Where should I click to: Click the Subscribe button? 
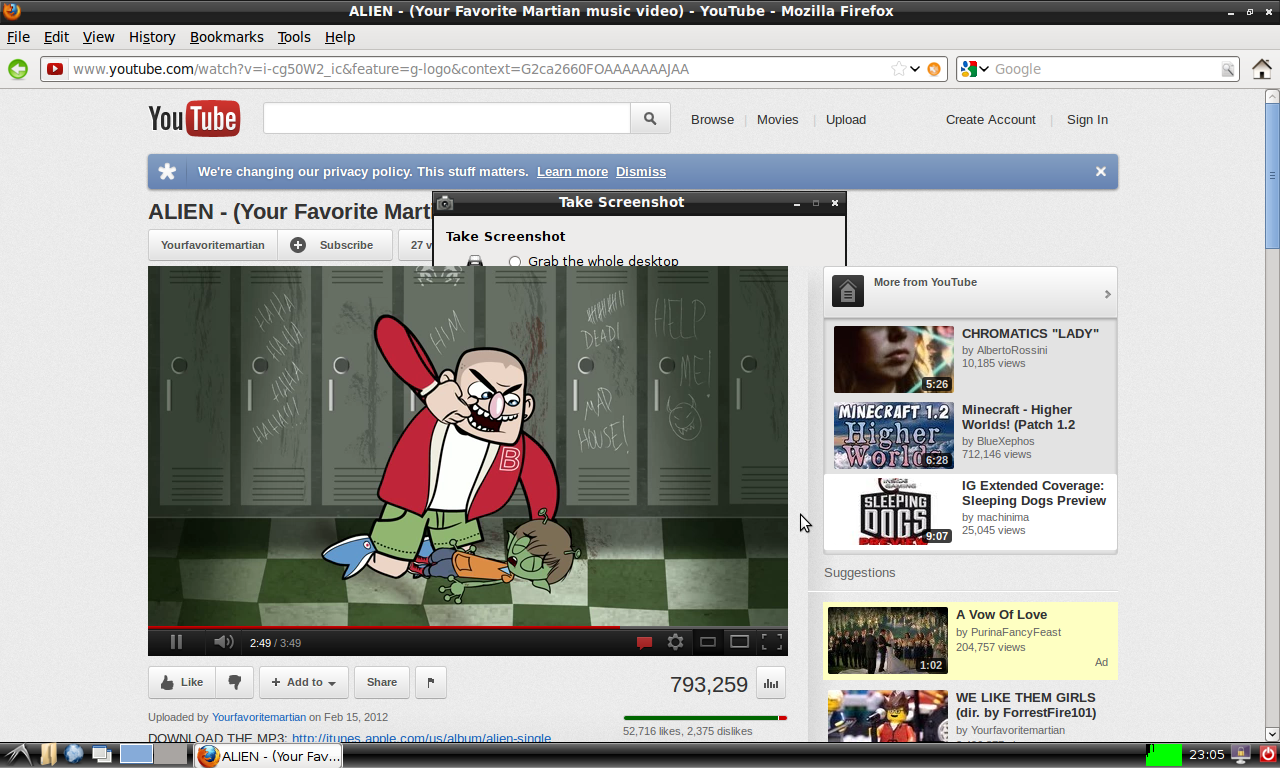[x=335, y=245]
